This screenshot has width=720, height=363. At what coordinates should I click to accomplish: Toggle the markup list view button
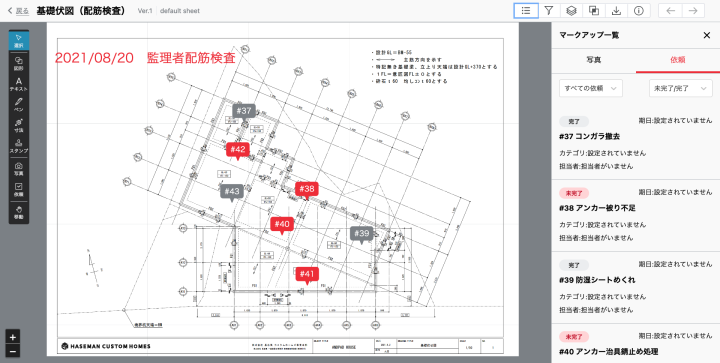coord(526,11)
